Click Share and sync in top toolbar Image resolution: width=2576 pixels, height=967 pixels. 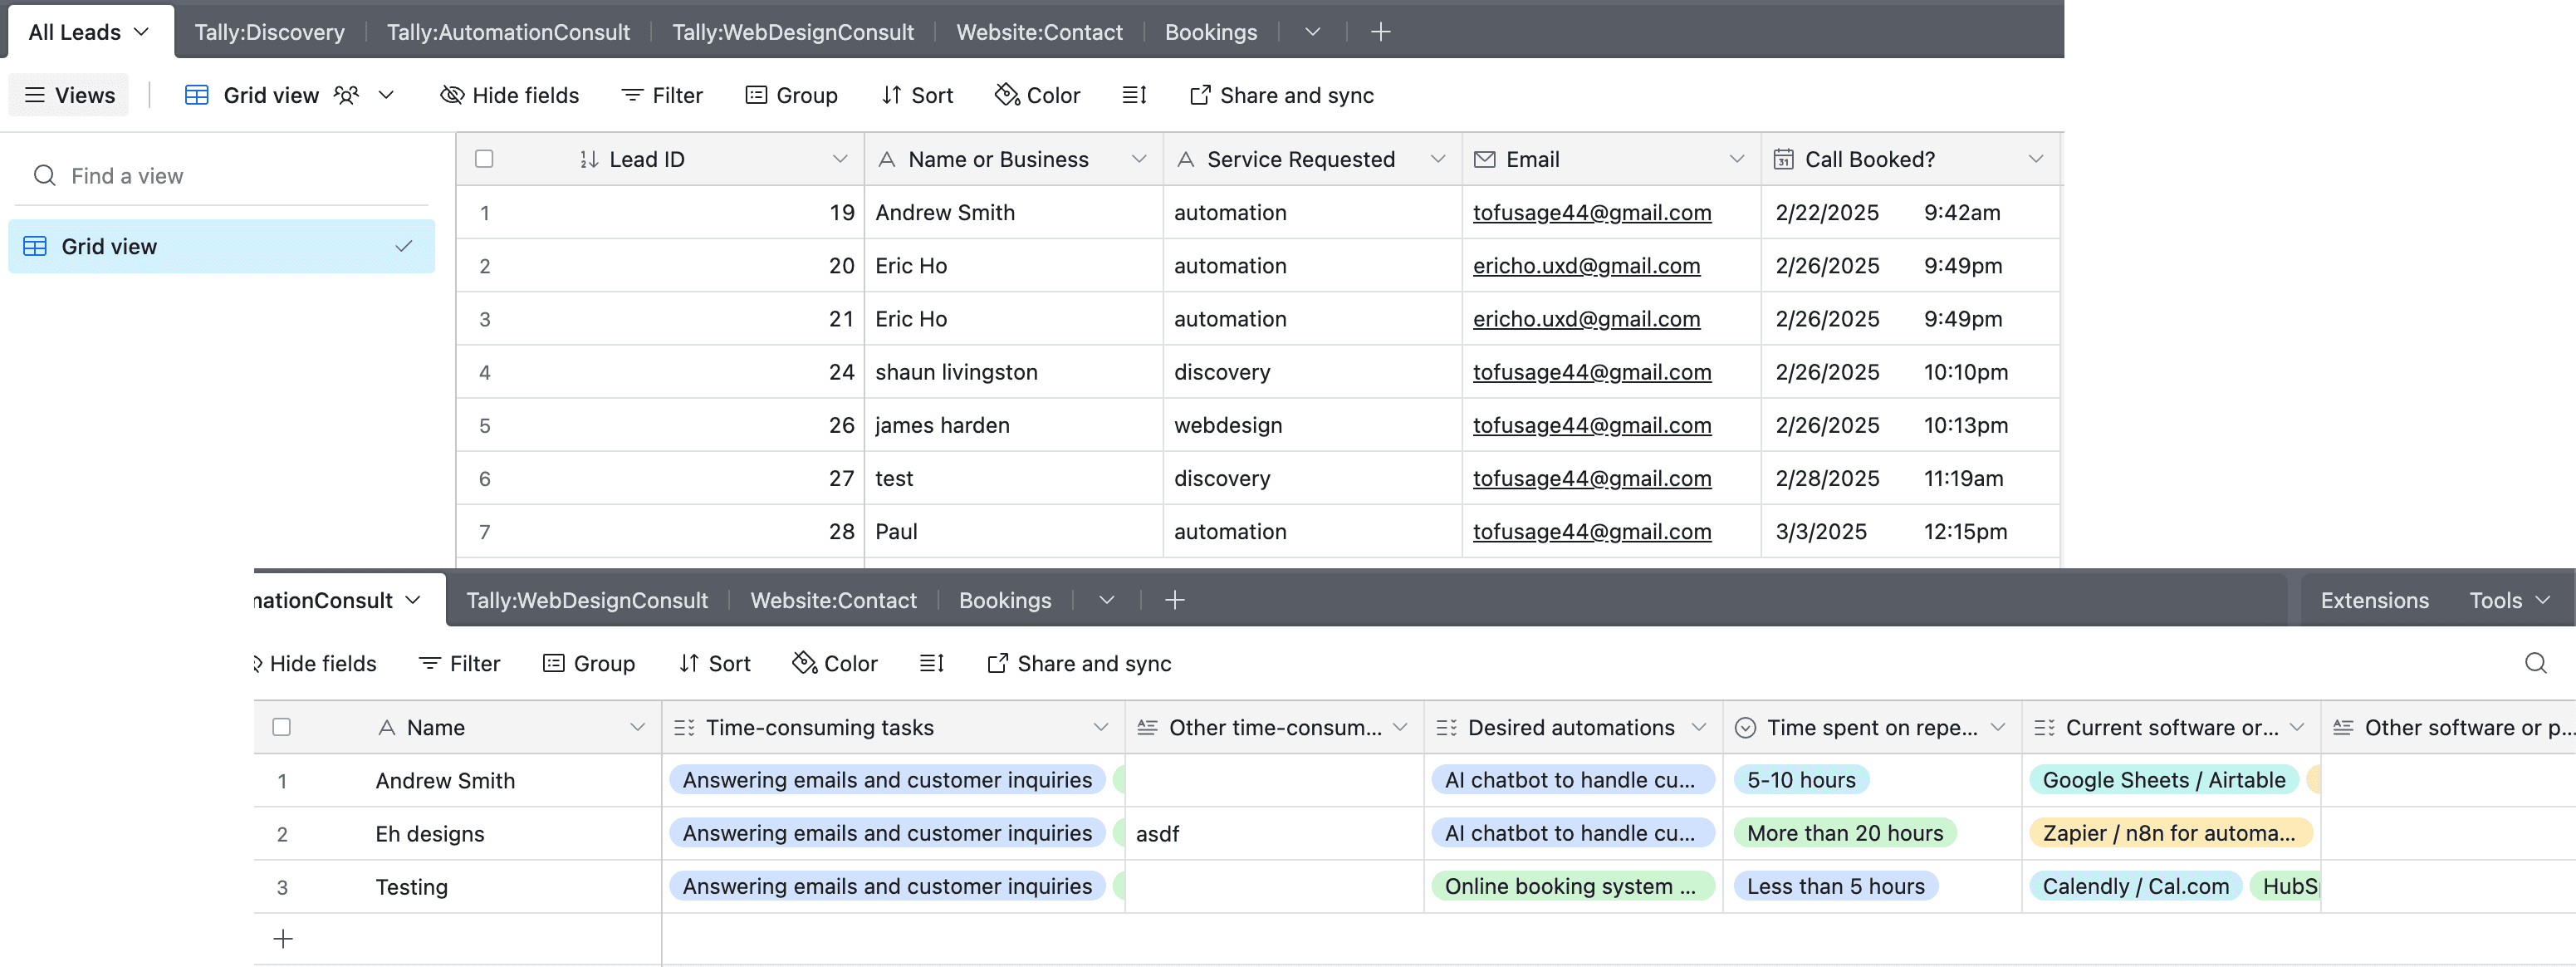pyautogui.click(x=1281, y=95)
